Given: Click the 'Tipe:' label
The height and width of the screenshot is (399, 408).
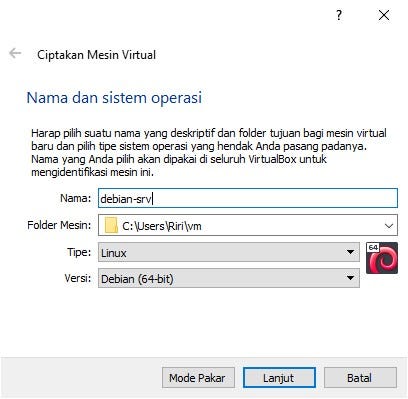Looking at the screenshot, I should pos(79,252).
